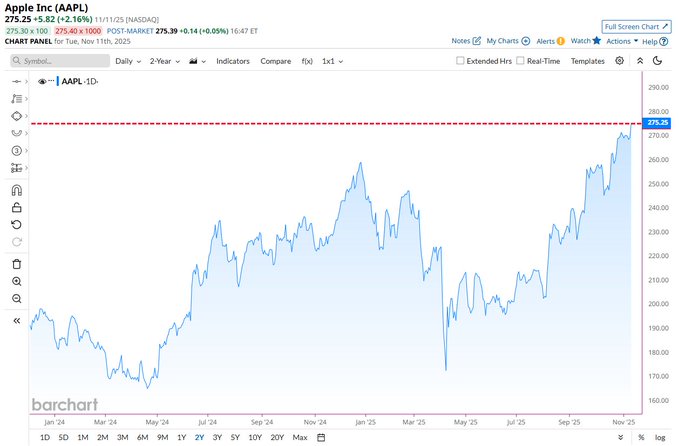Click the AAPL series more options dots
This screenshot has width=679, height=446.
pyautogui.click(x=52, y=81)
